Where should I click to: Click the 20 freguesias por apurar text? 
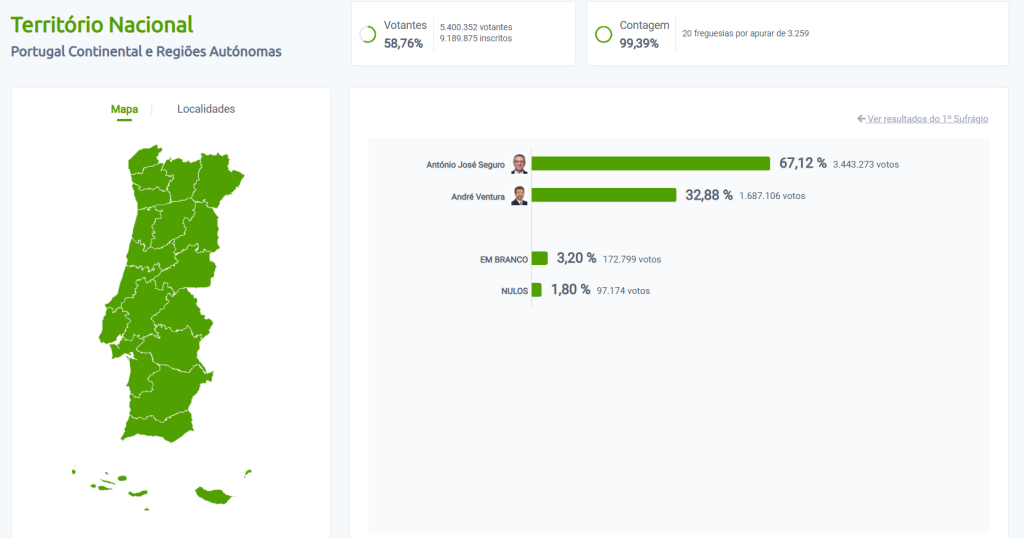(x=745, y=34)
